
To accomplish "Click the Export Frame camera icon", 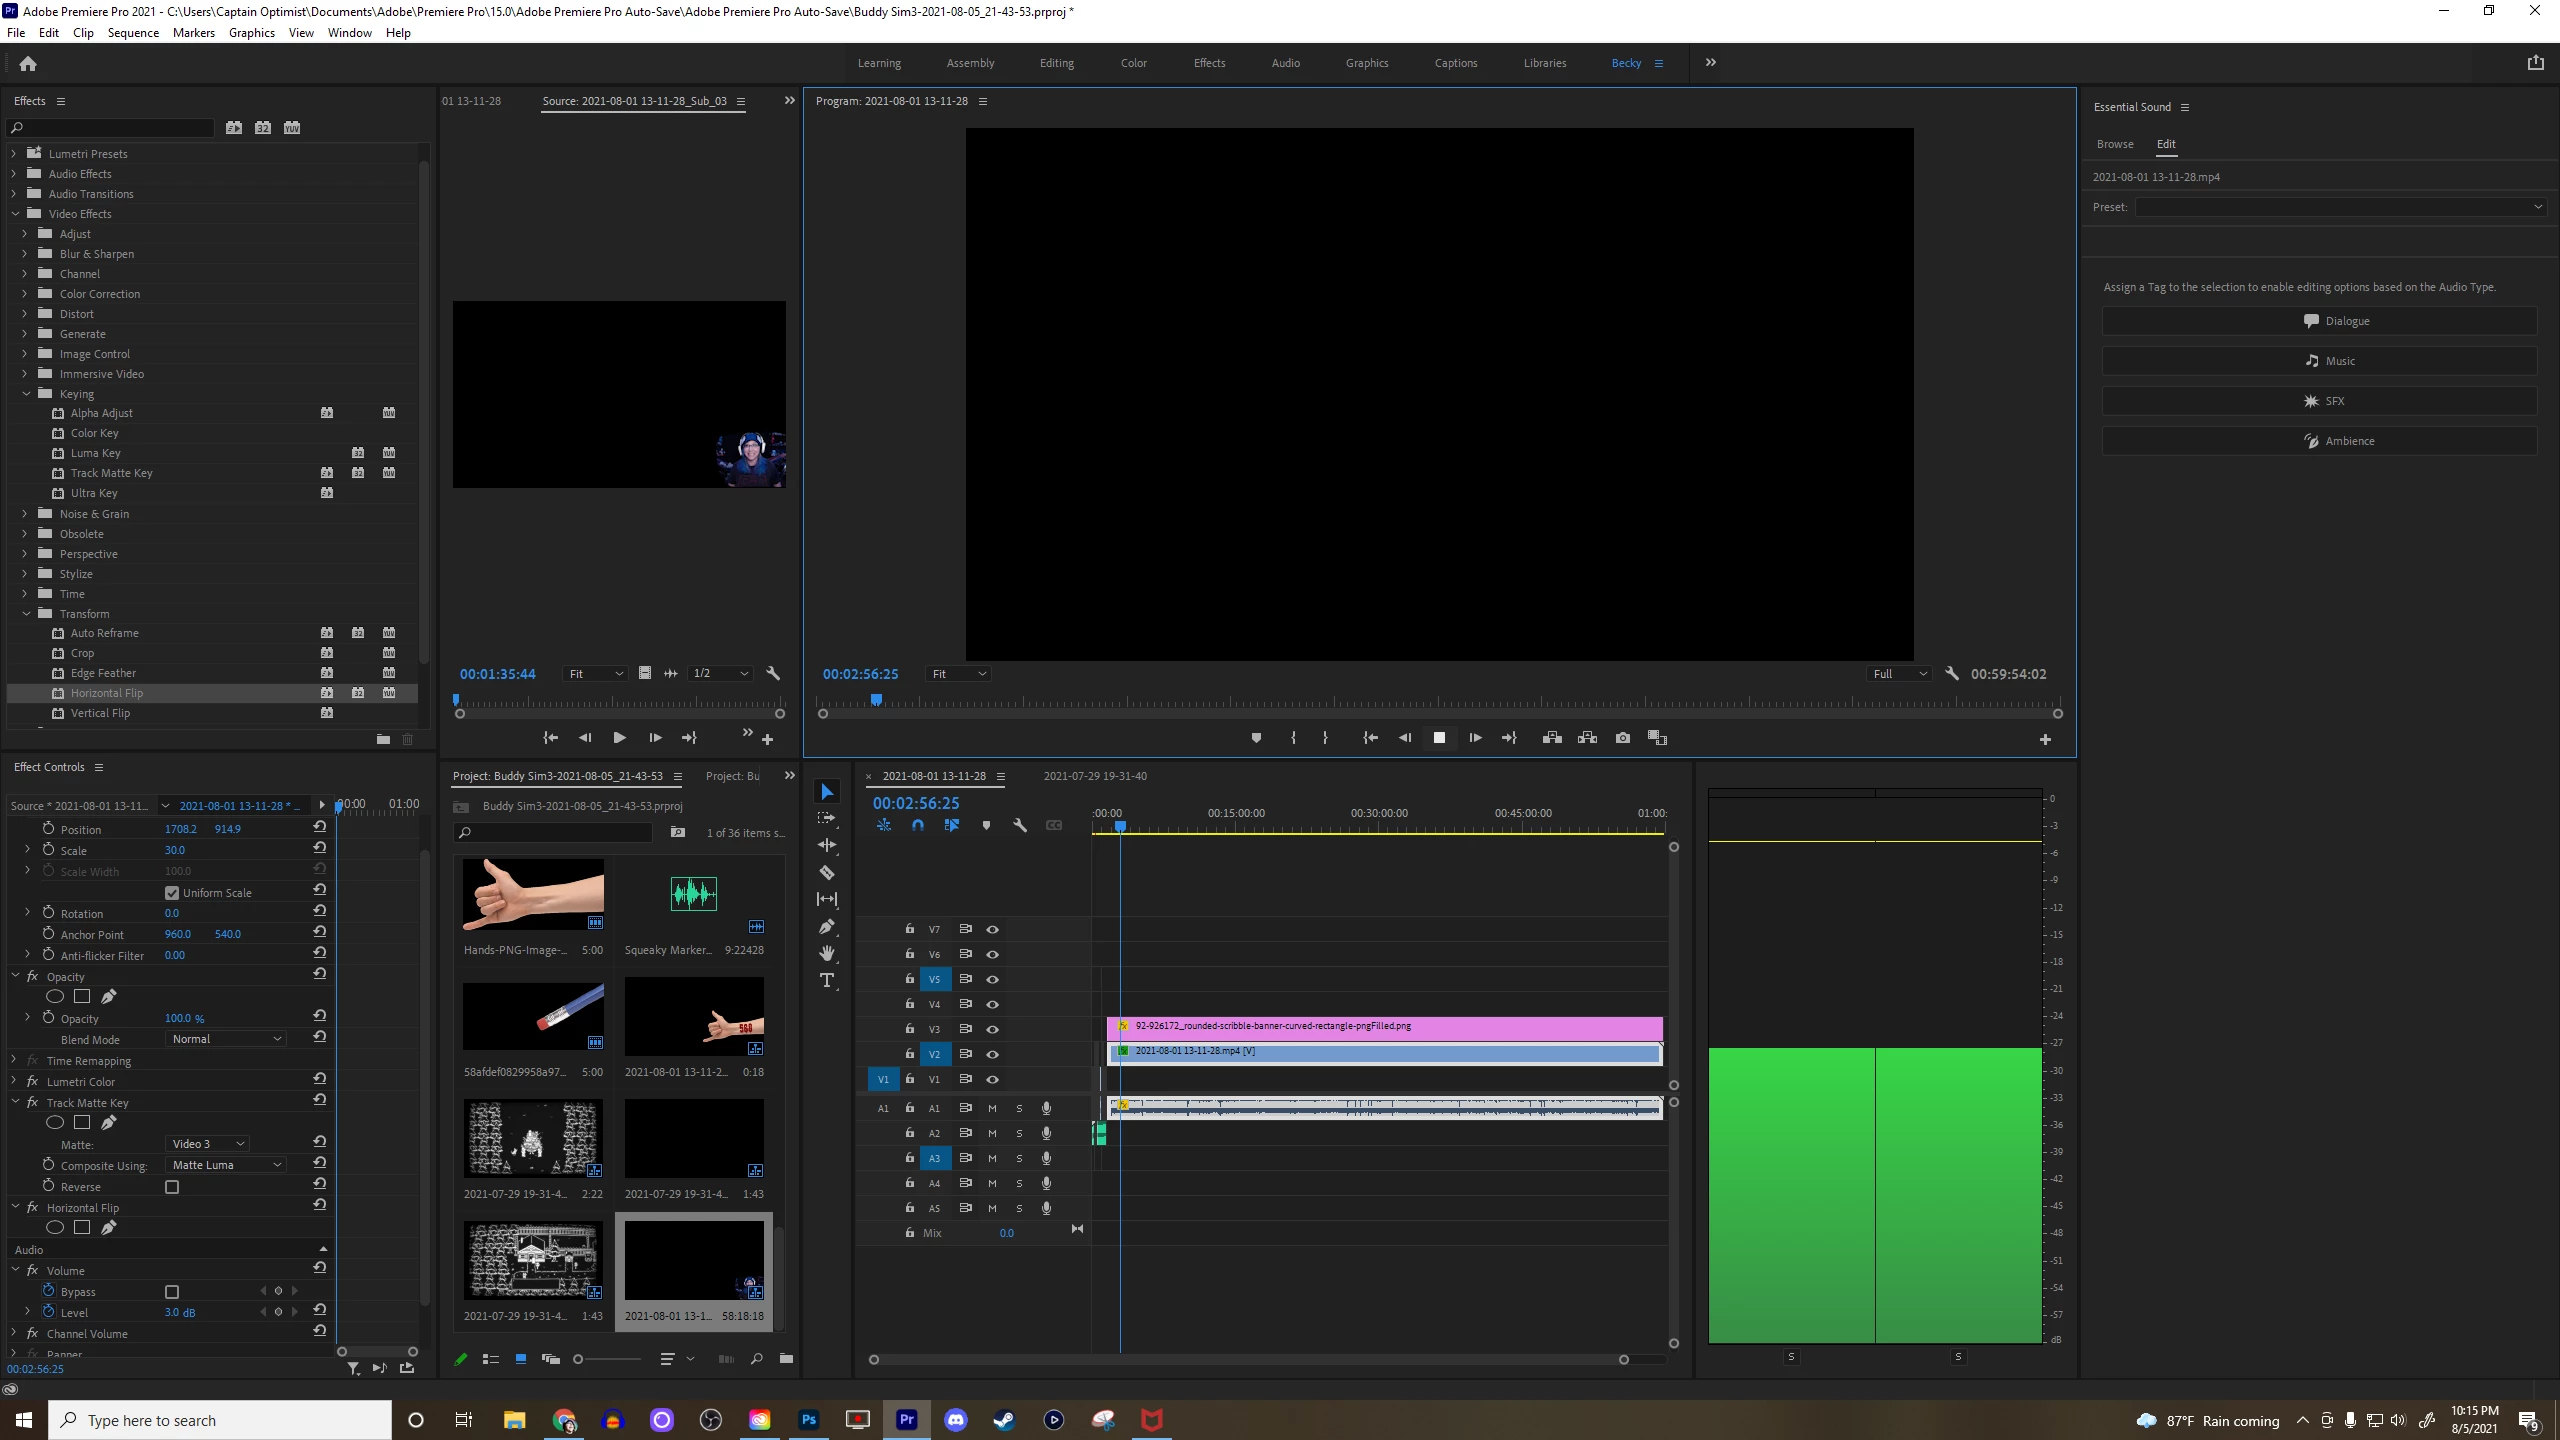I will [x=1622, y=738].
